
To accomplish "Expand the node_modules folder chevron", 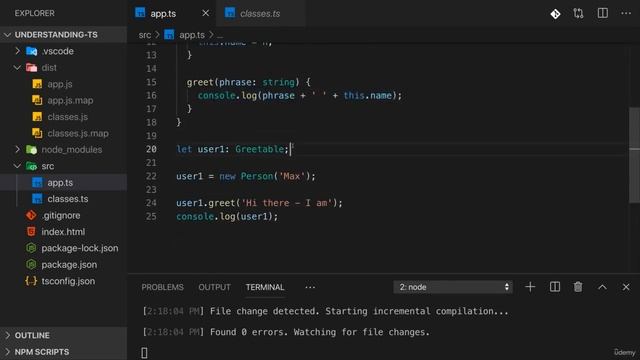I will [17, 149].
